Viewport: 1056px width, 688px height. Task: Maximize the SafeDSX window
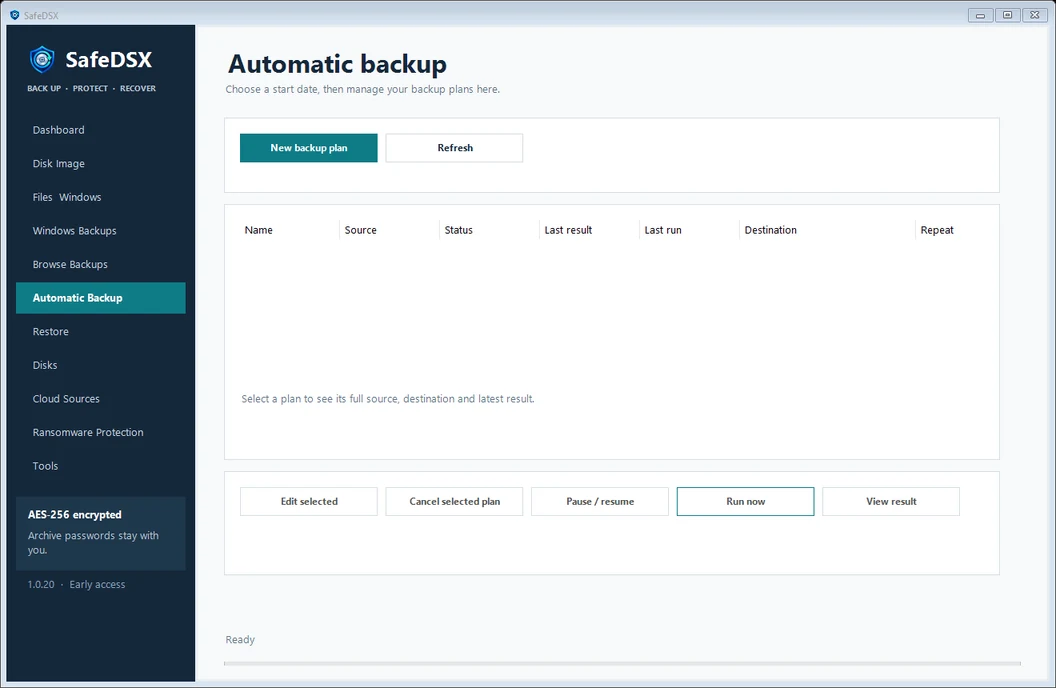[x=1008, y=15]
